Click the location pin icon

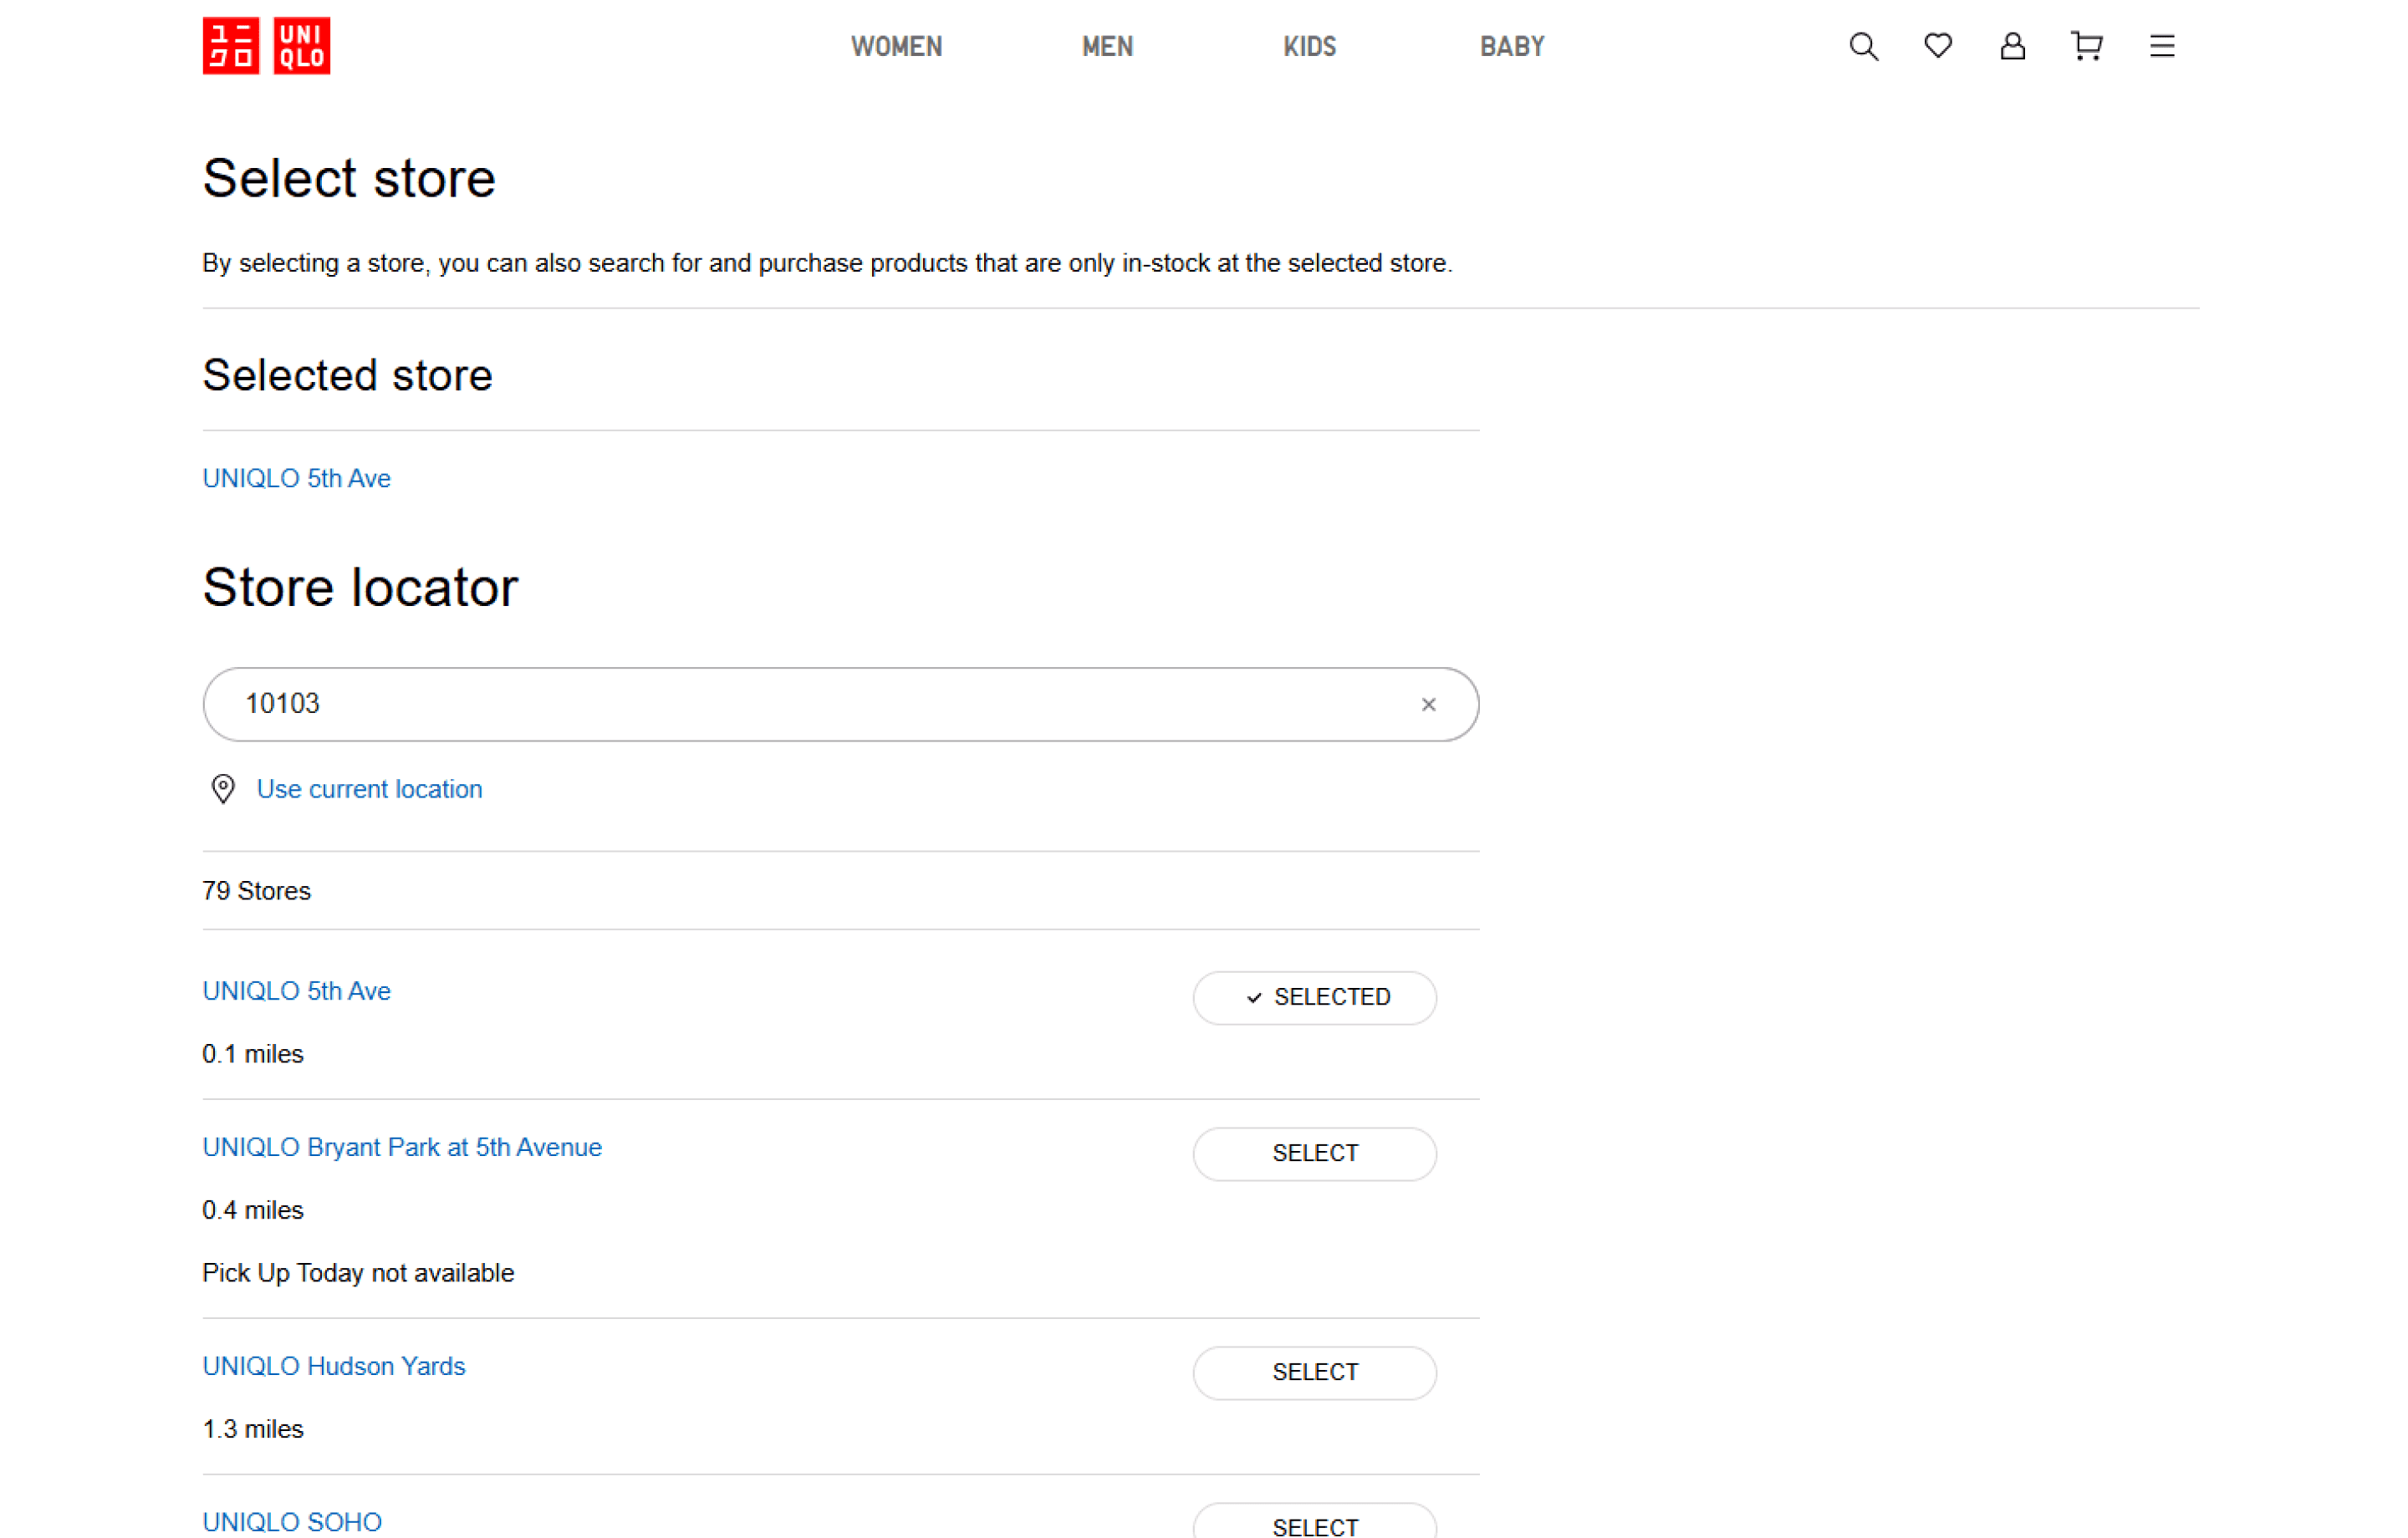pos(223,789)
